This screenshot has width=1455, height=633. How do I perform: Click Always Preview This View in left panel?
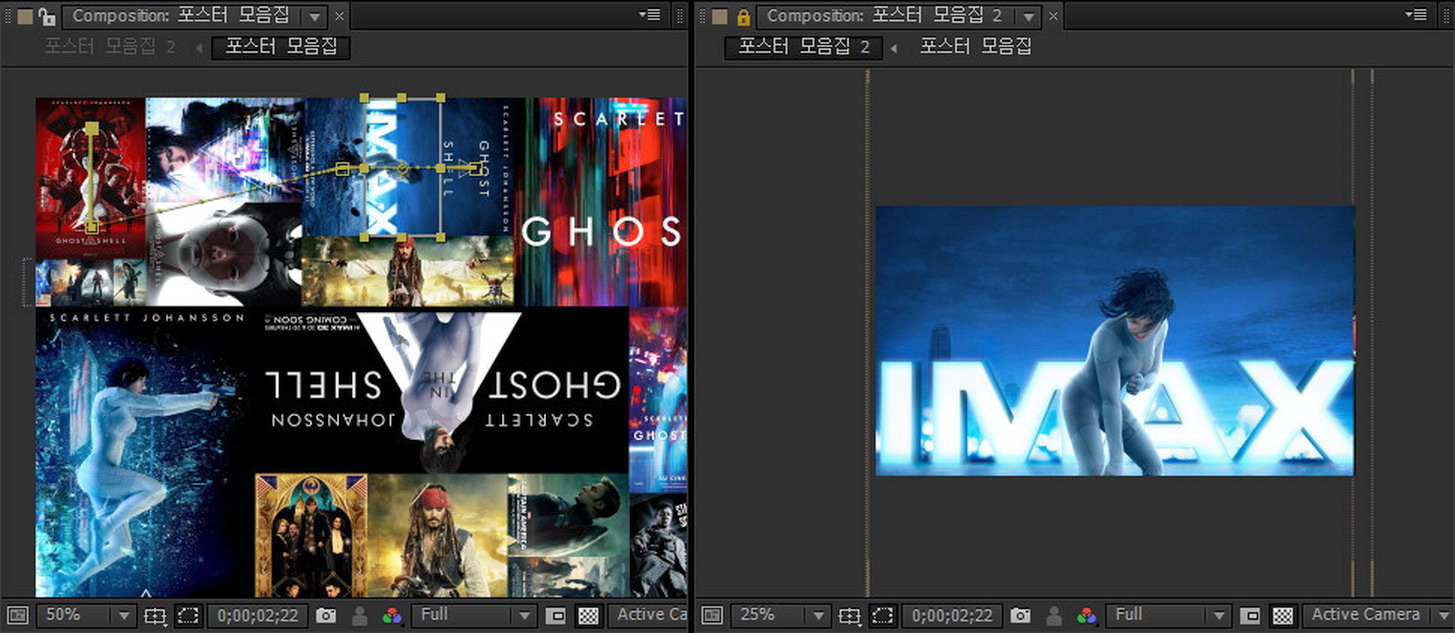16,616
